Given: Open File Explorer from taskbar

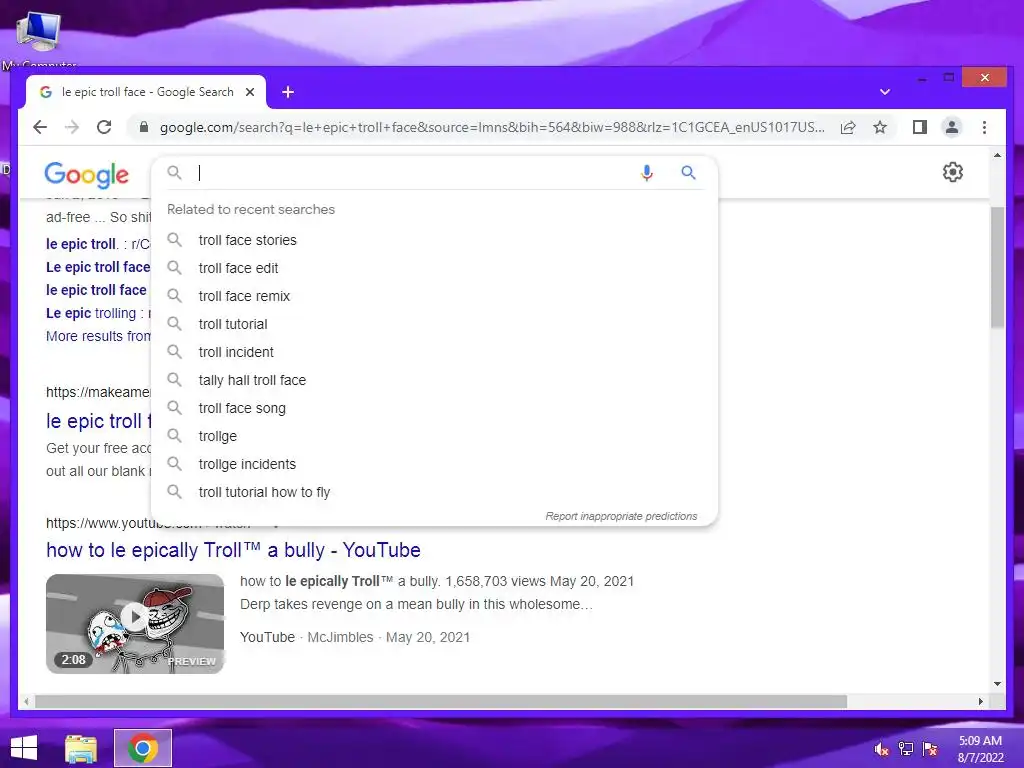Looking at the screenshot, I should point(81,748).
